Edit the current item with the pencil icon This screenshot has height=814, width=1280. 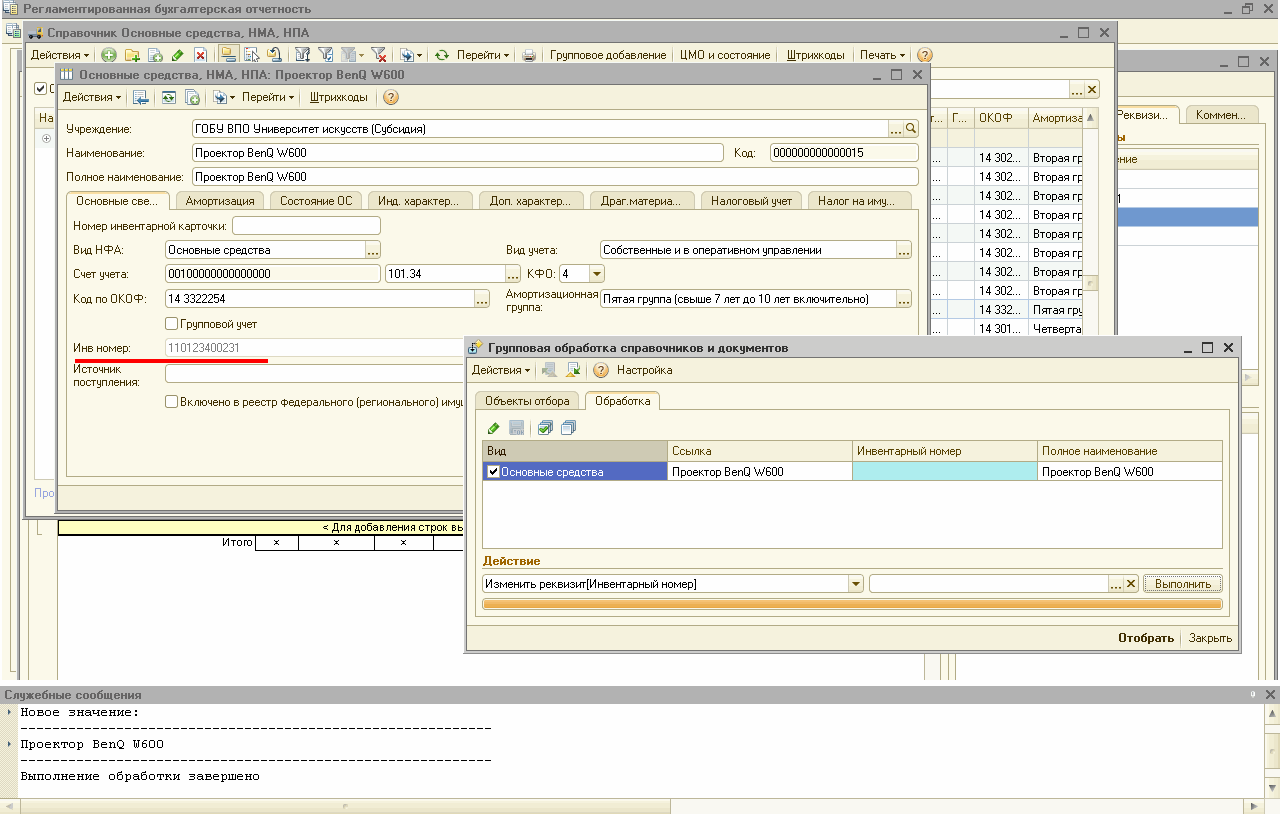point(177,55)
